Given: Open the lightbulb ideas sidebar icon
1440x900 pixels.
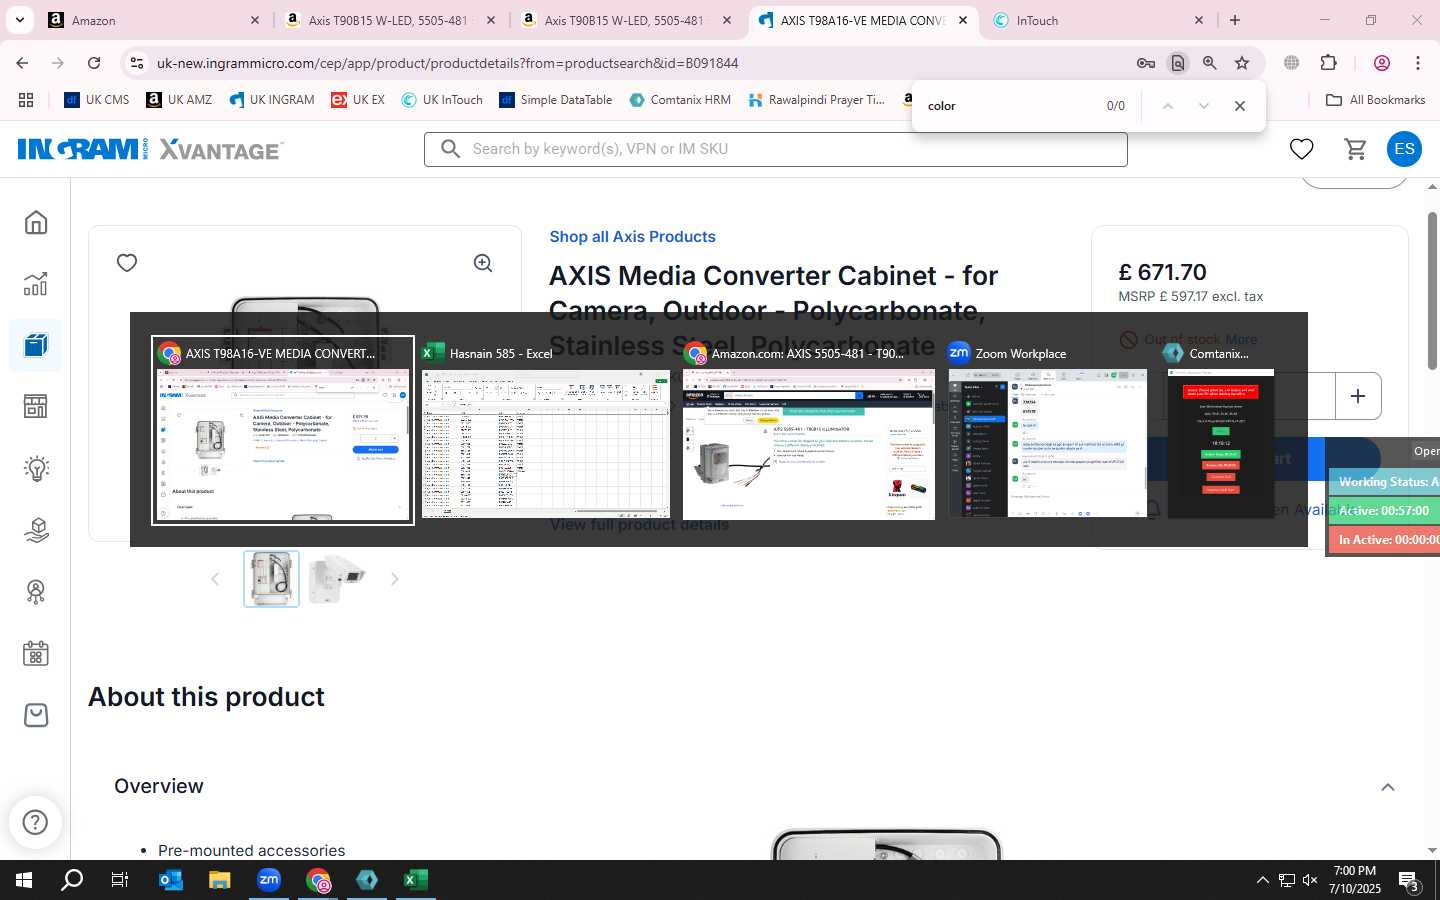Looking at the screenshot, I should click(36, 468).
